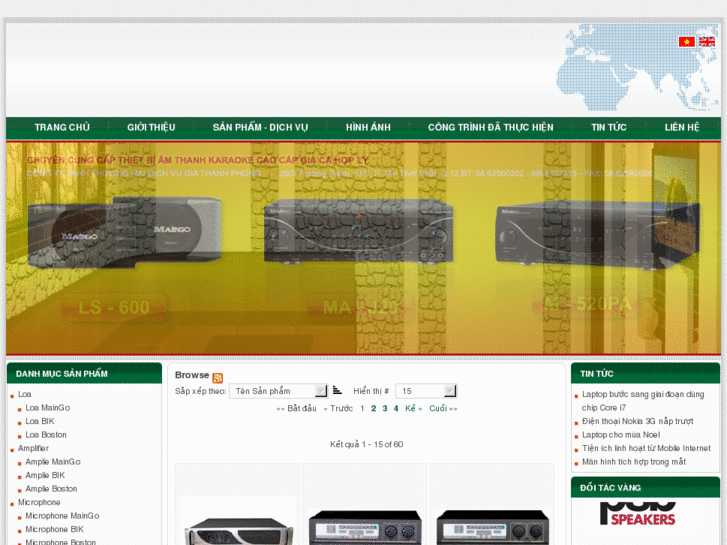Expand the Sắp xếp theo dropdown
Screen dimensions: 727x545
coord(279,391)
